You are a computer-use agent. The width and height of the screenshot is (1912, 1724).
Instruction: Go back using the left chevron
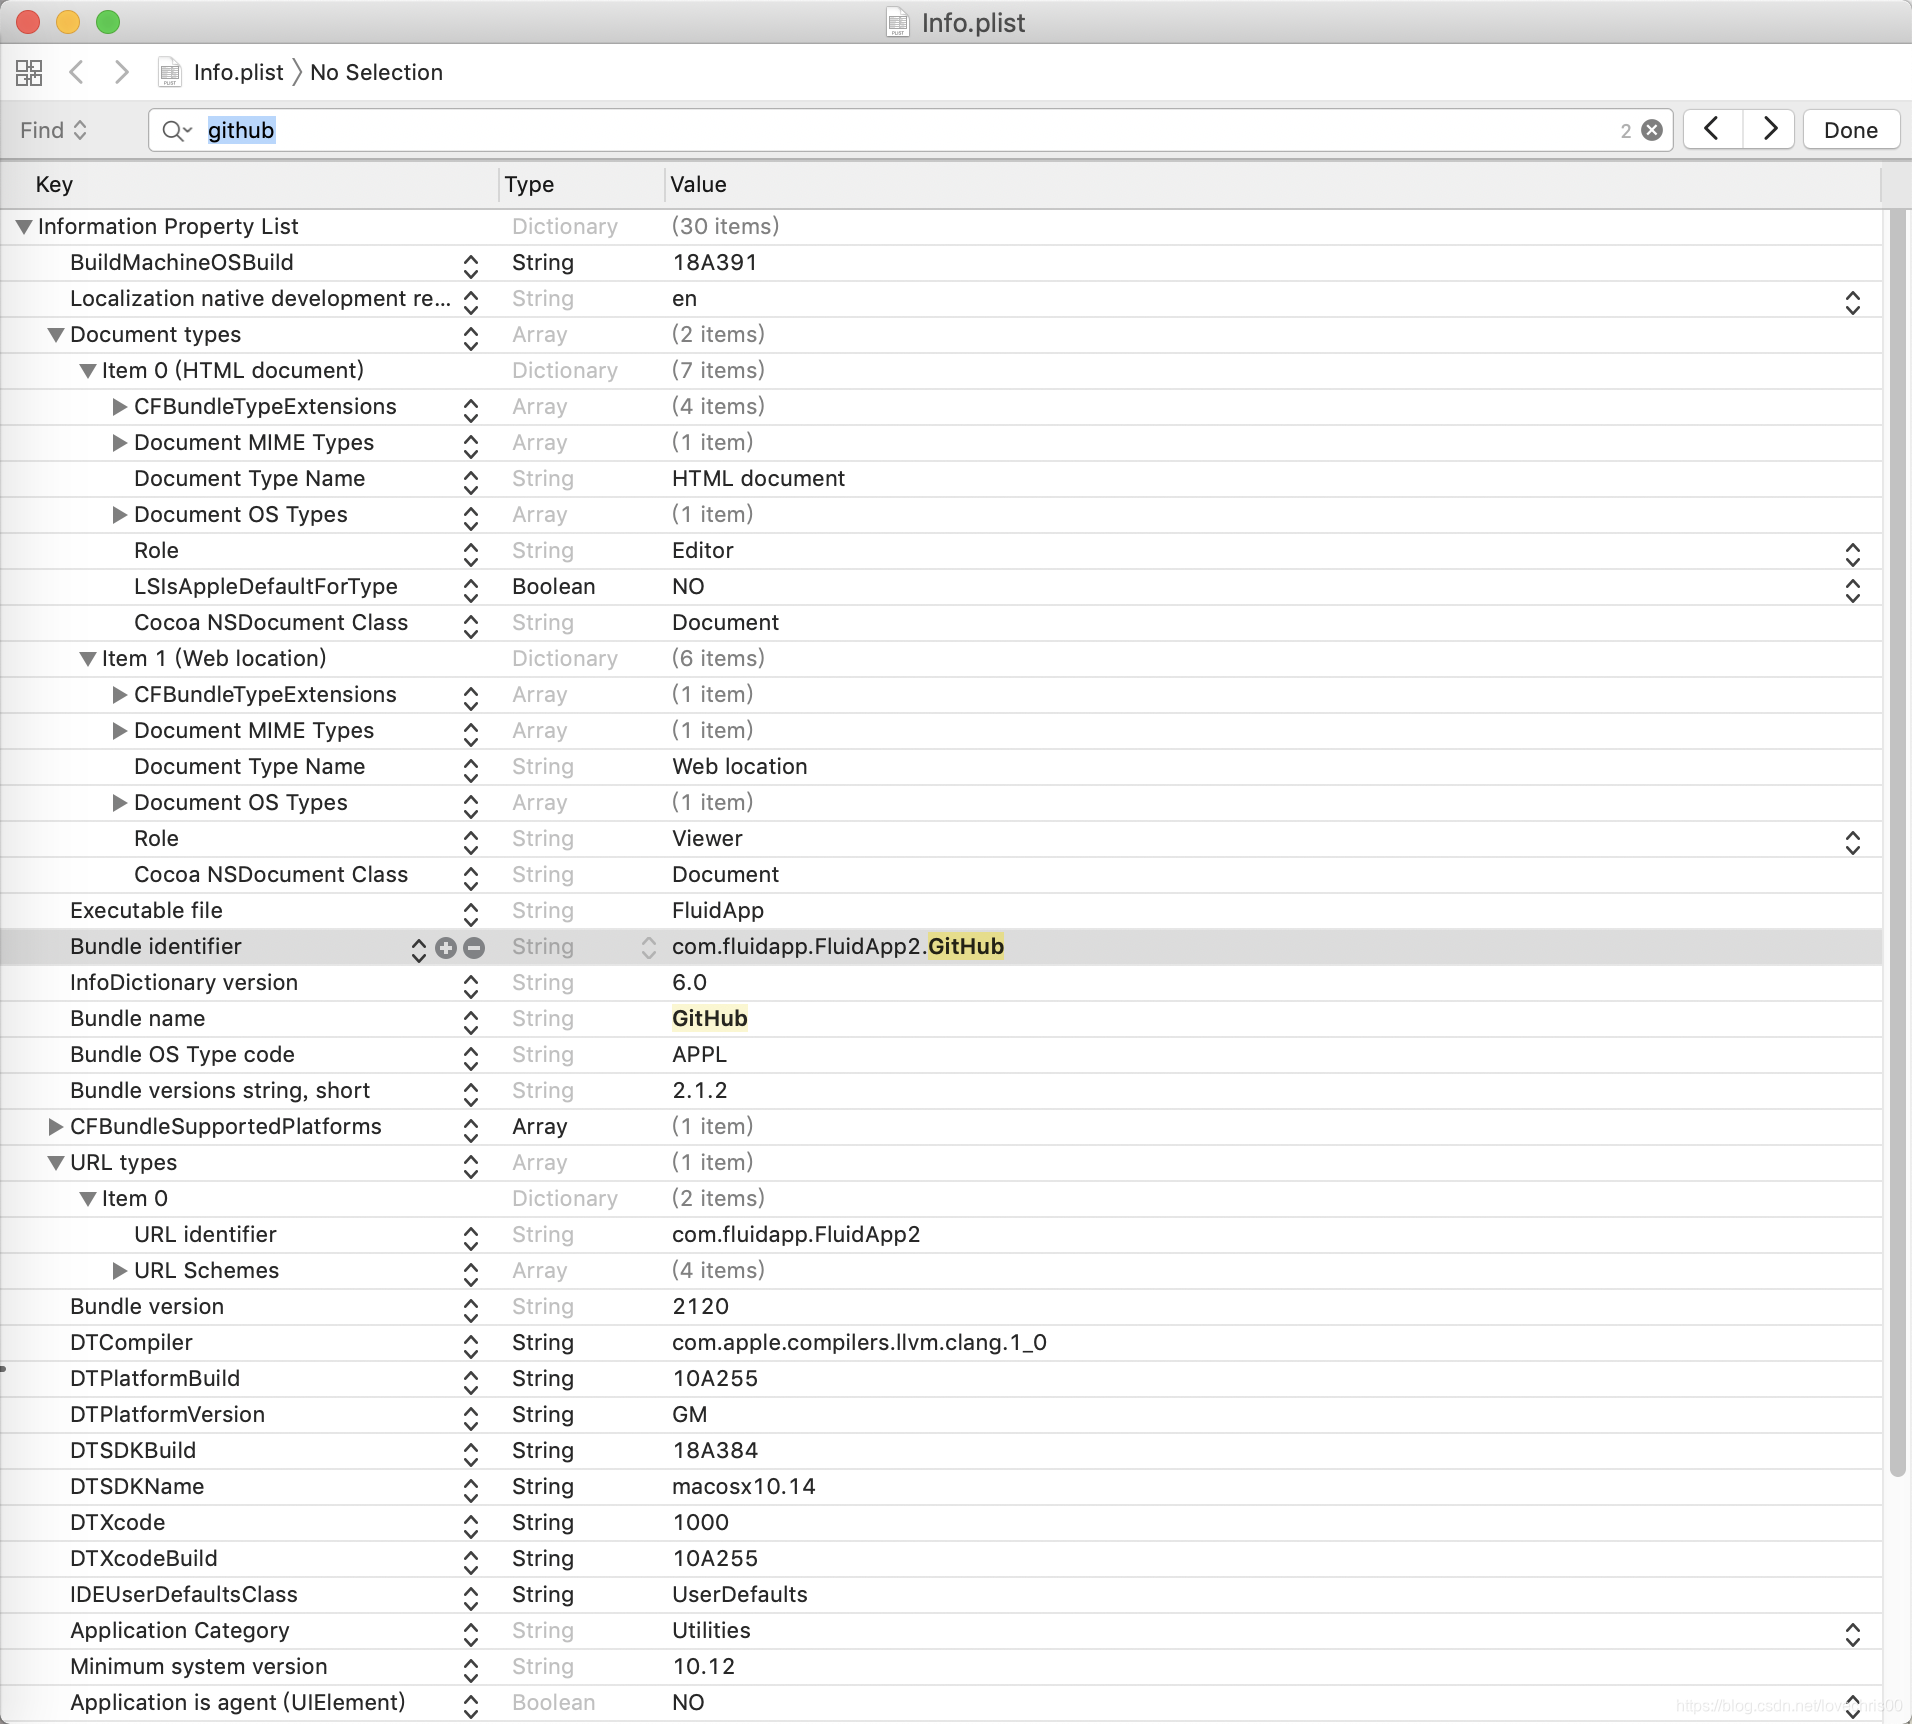pos(76,72)
